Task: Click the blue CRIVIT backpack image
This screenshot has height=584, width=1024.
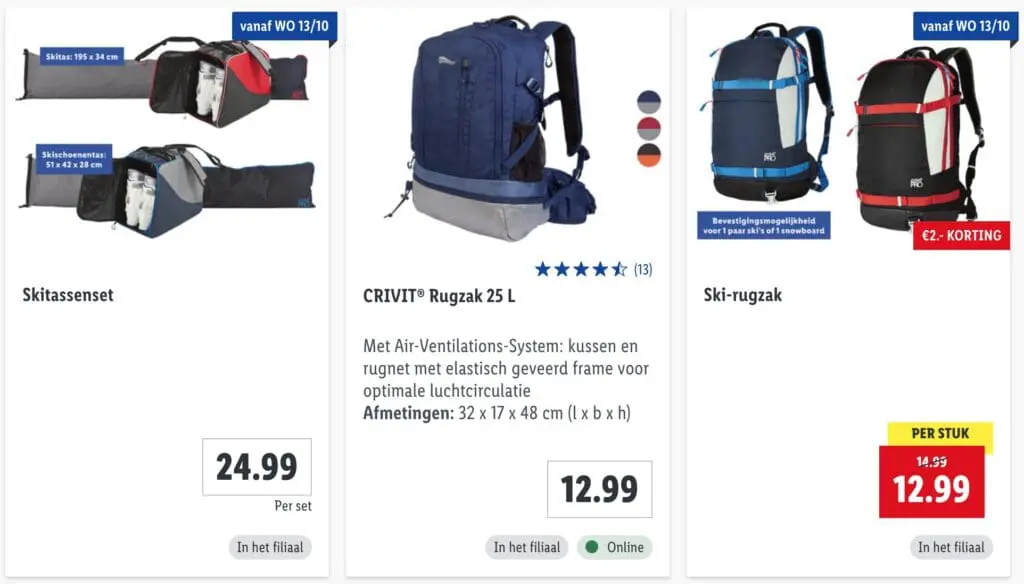Action: (x=491, y=128)
